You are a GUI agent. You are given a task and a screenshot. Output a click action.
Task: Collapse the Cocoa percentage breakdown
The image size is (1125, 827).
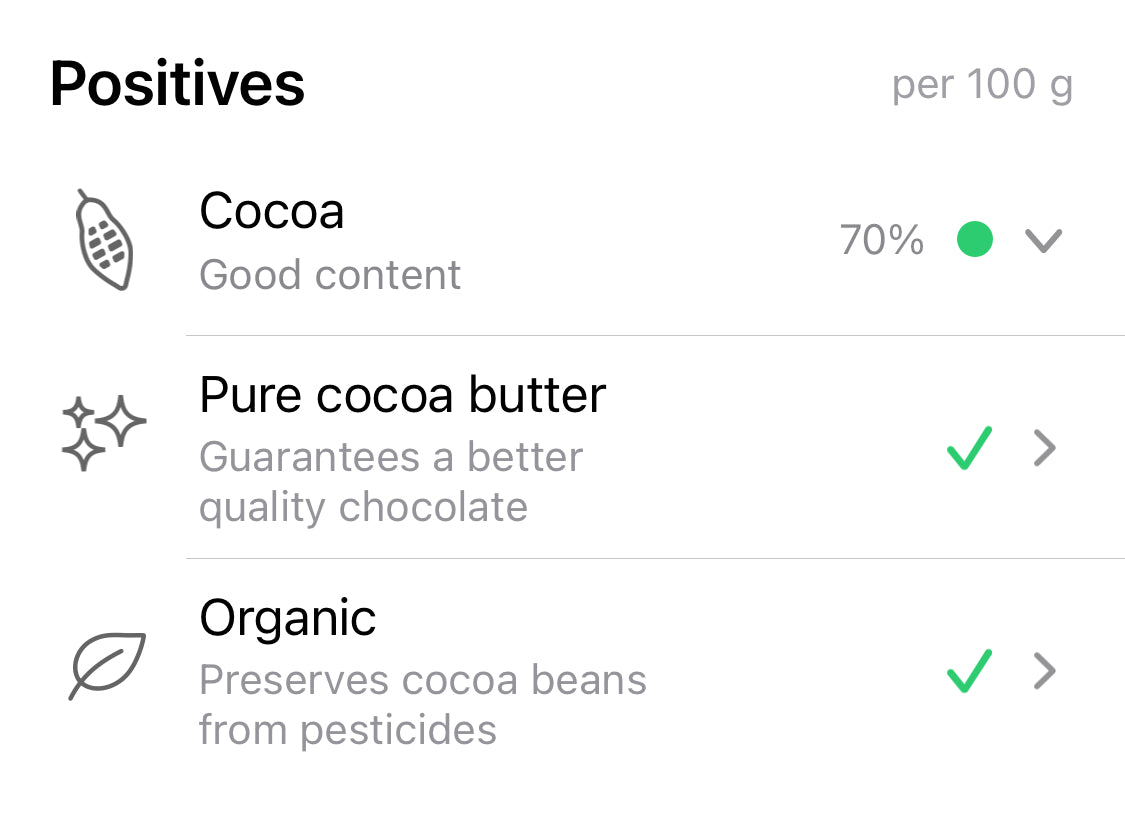1044,240
